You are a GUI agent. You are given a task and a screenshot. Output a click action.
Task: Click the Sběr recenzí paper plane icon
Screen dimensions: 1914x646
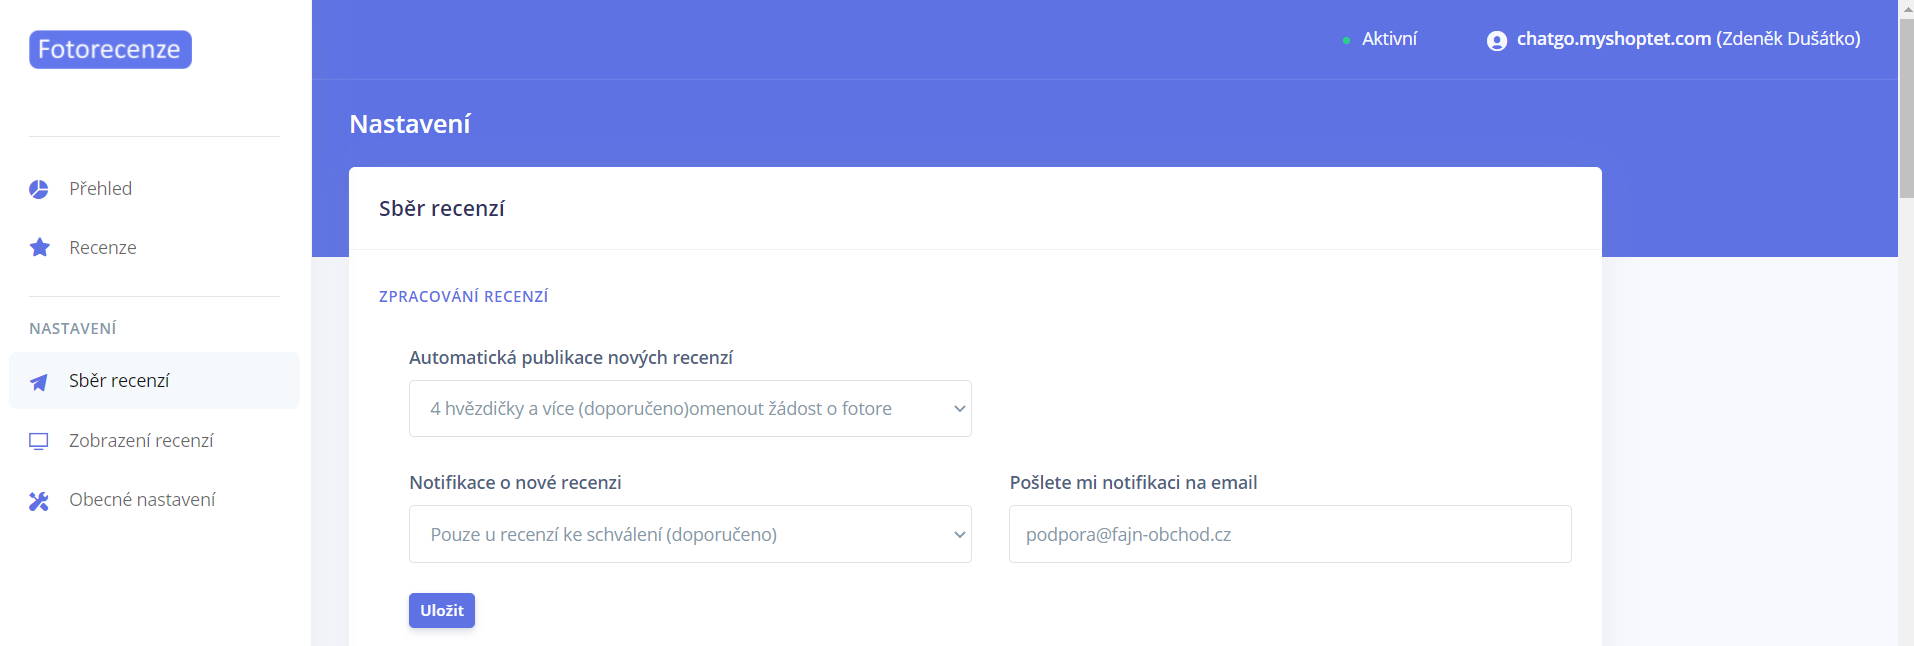point(39,381)
